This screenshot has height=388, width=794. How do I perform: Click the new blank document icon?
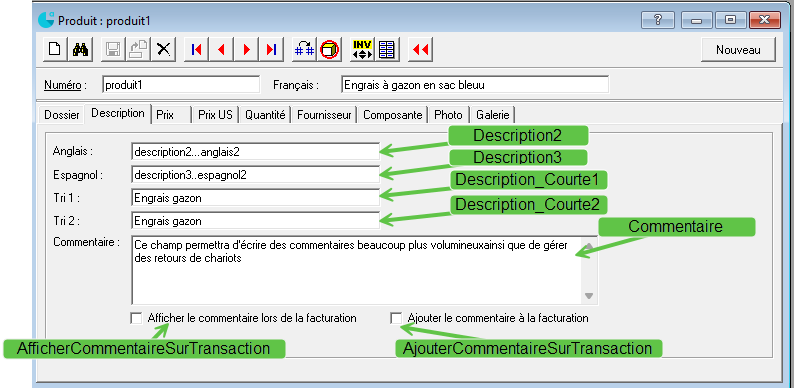pos(55,49)
